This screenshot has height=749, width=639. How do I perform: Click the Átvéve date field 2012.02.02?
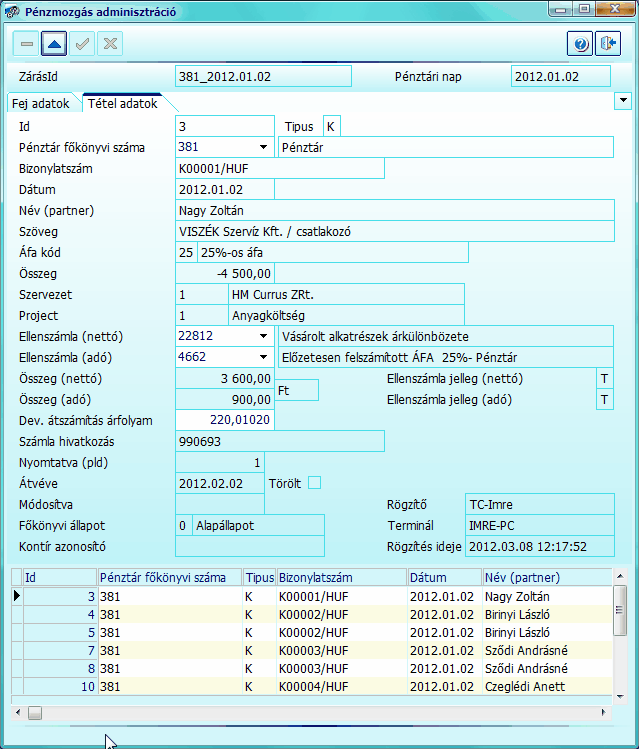pyautogui.click(x=220, y=483)
